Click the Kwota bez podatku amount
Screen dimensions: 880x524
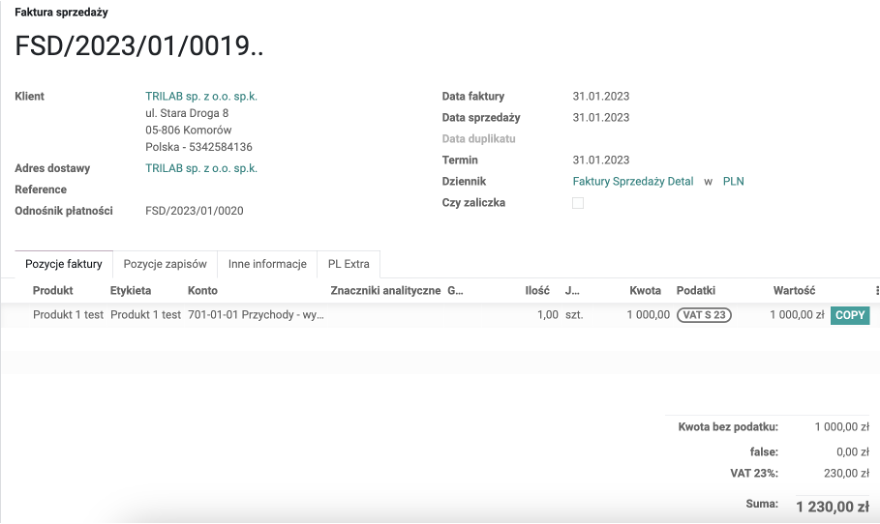(842, 428)
